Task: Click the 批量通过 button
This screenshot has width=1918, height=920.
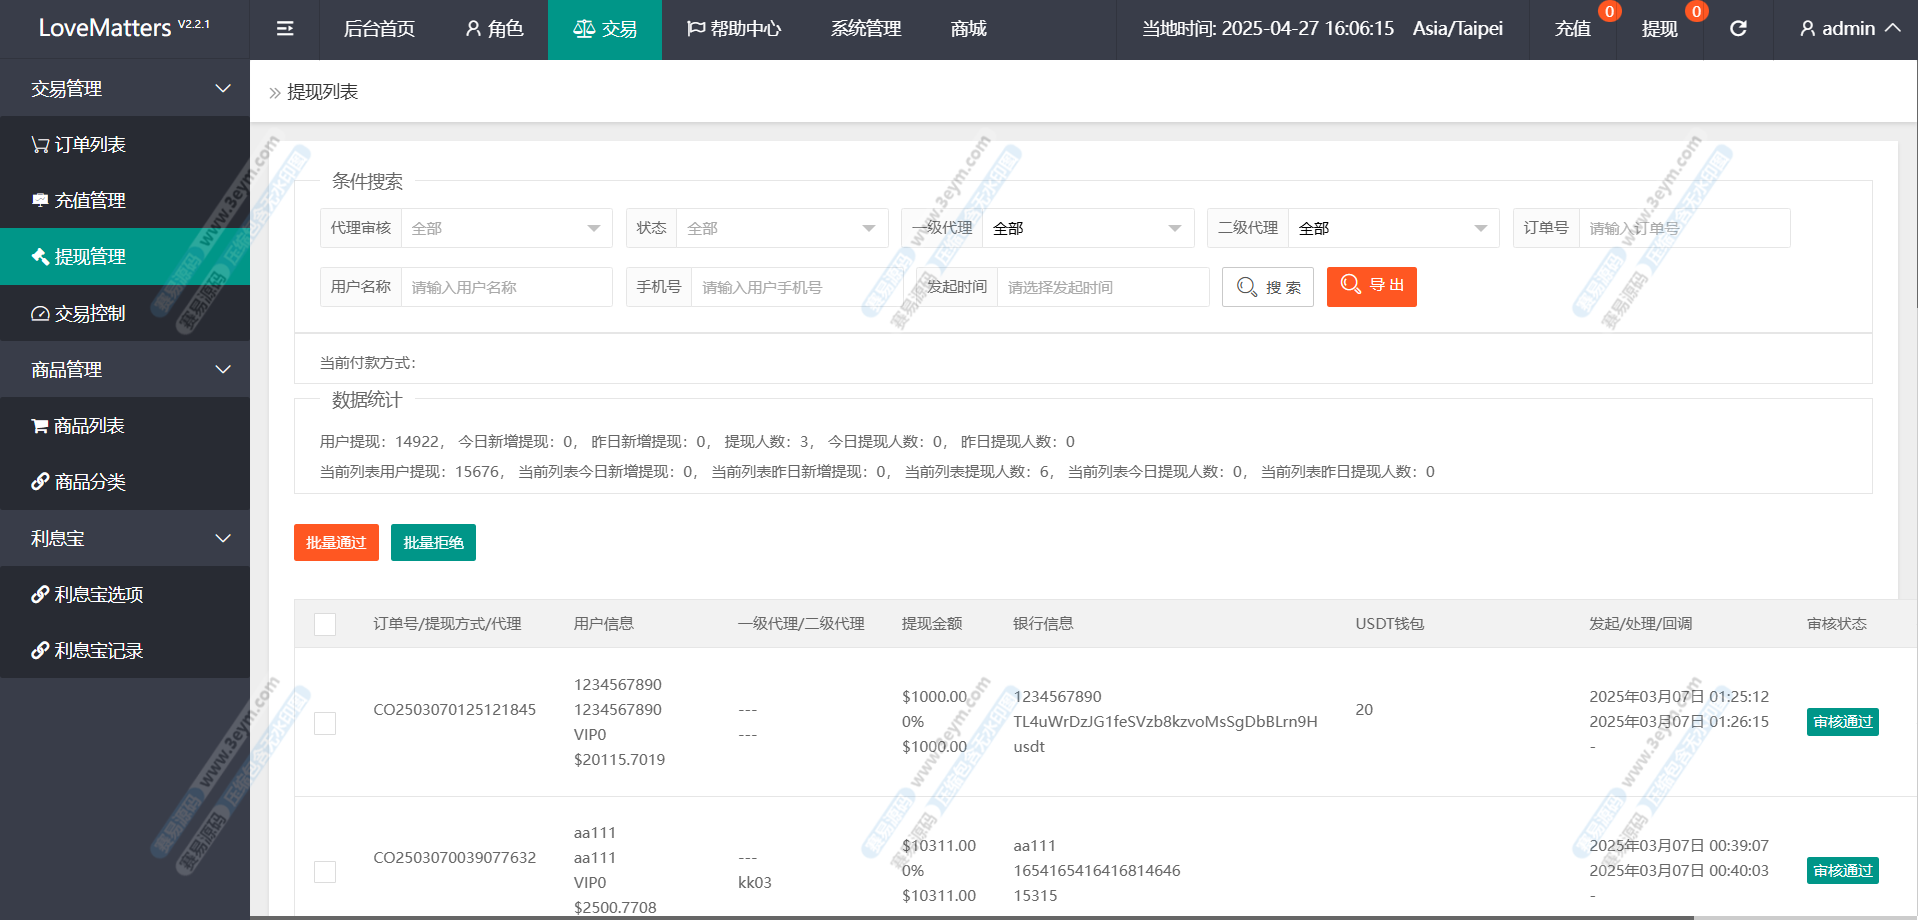Action: pos(336,543)
